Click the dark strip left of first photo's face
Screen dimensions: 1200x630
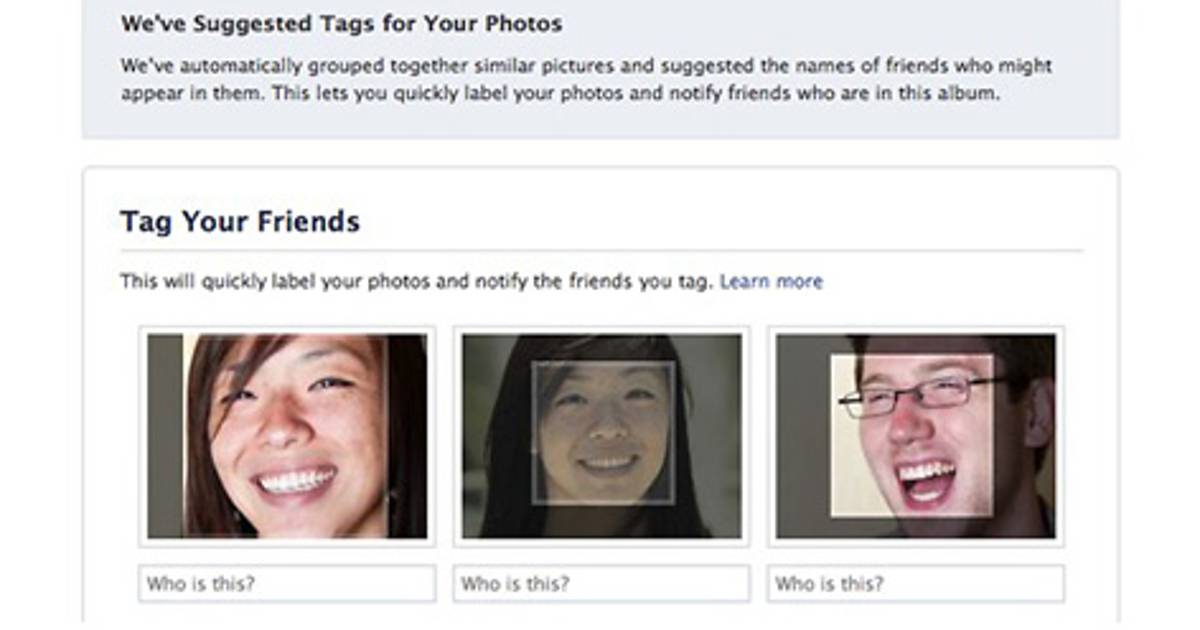pos(165,436)
